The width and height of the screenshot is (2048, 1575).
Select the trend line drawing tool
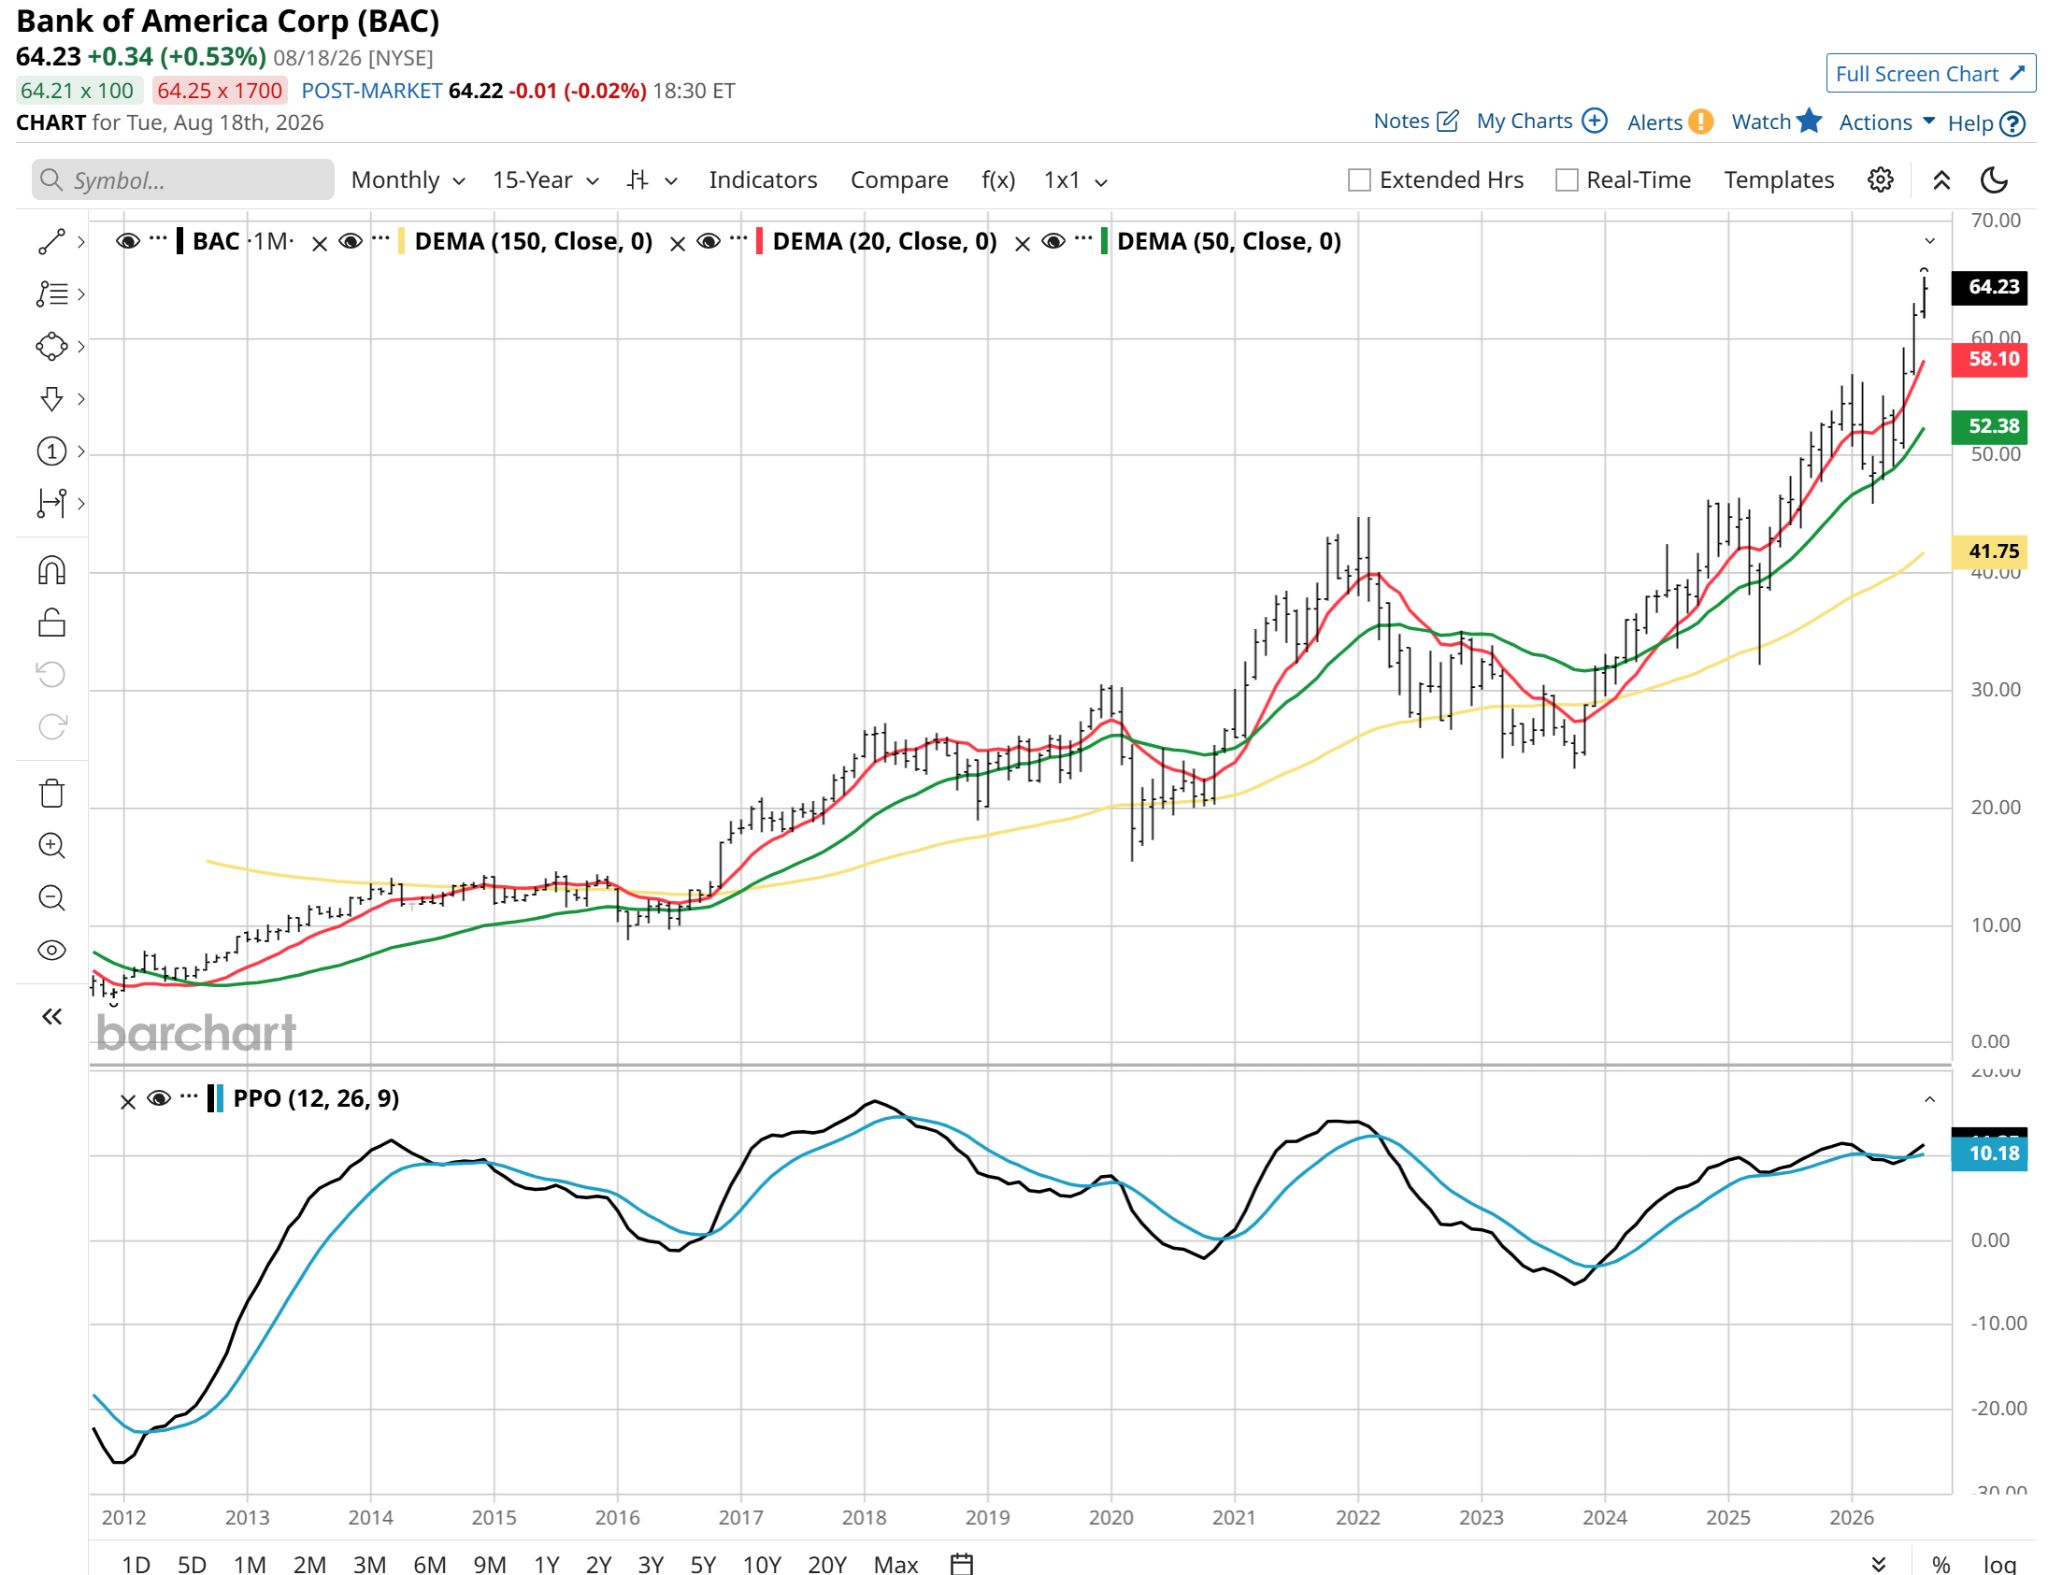[x=51, y=242]
